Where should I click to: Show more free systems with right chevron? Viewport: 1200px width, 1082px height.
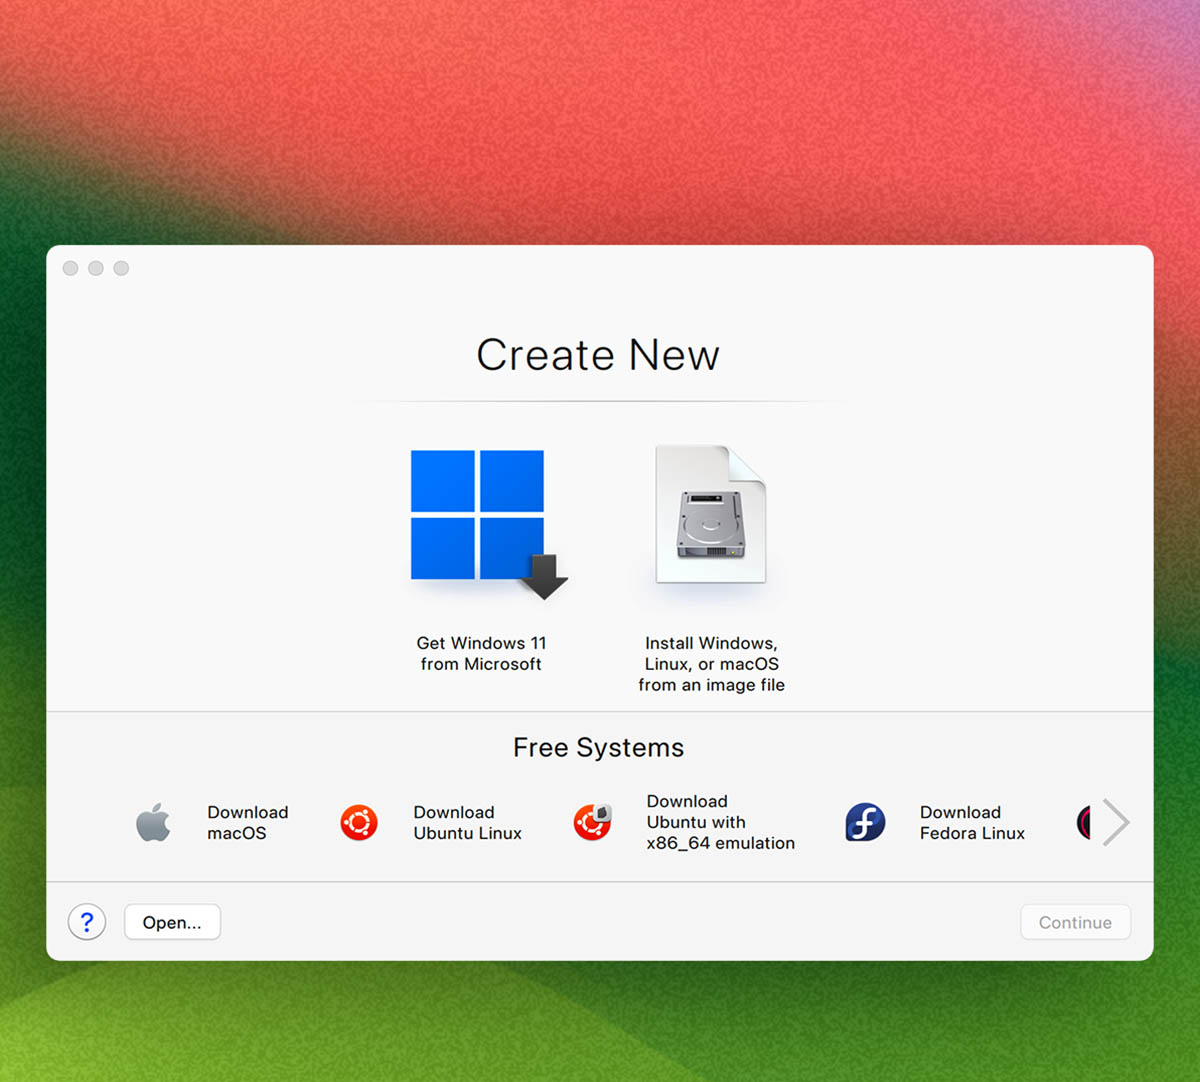coord(1115,823)
